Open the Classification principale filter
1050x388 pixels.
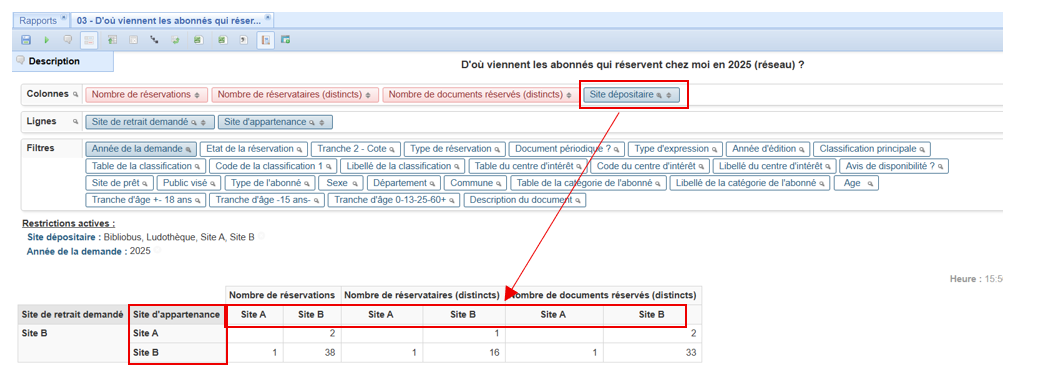click(x=872, y=149)
